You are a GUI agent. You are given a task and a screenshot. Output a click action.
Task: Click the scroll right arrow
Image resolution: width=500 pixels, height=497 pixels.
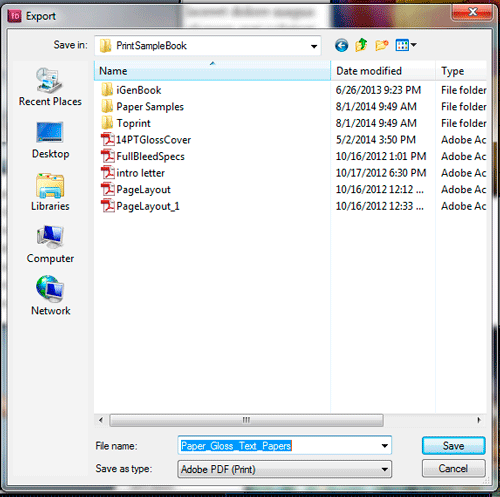pos(479,420)
